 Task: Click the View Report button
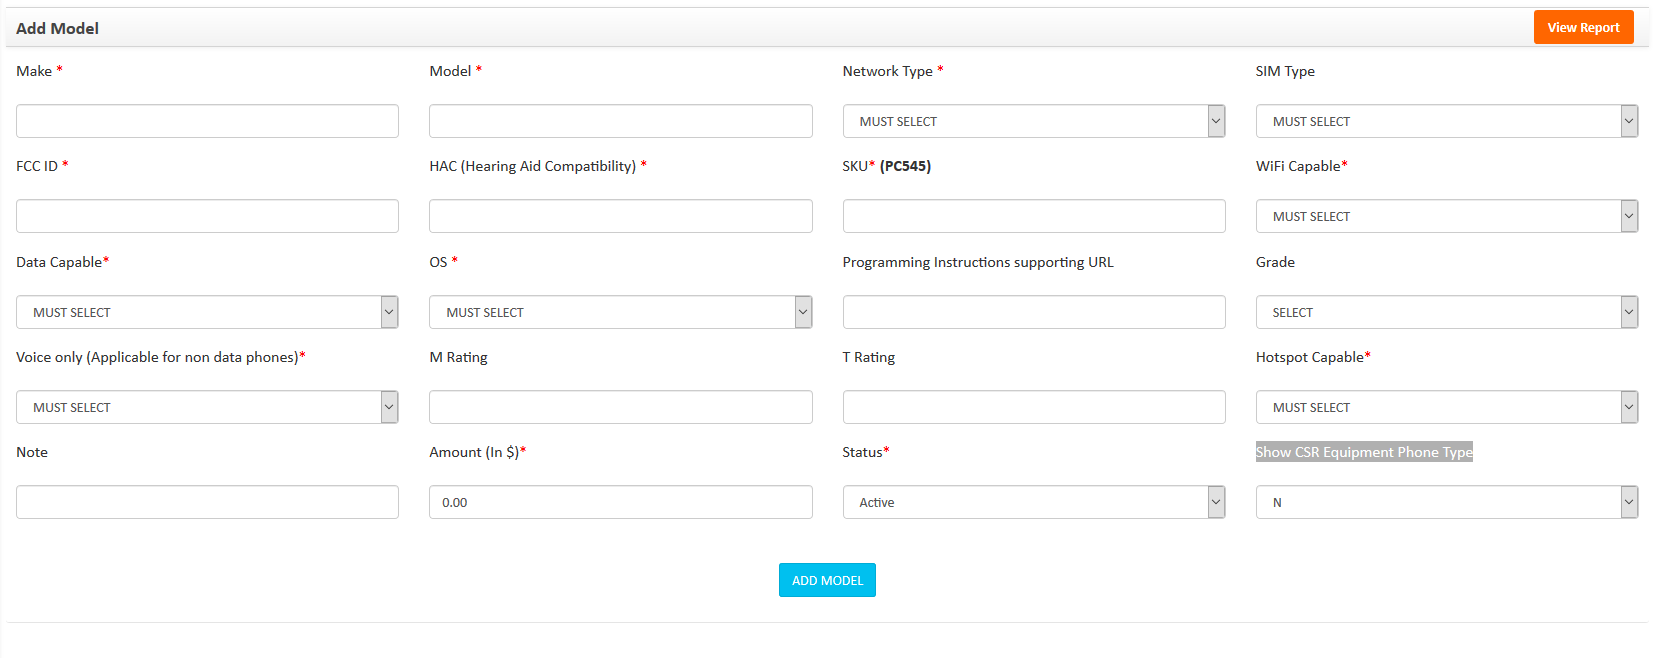click(x=1583, y=27)
